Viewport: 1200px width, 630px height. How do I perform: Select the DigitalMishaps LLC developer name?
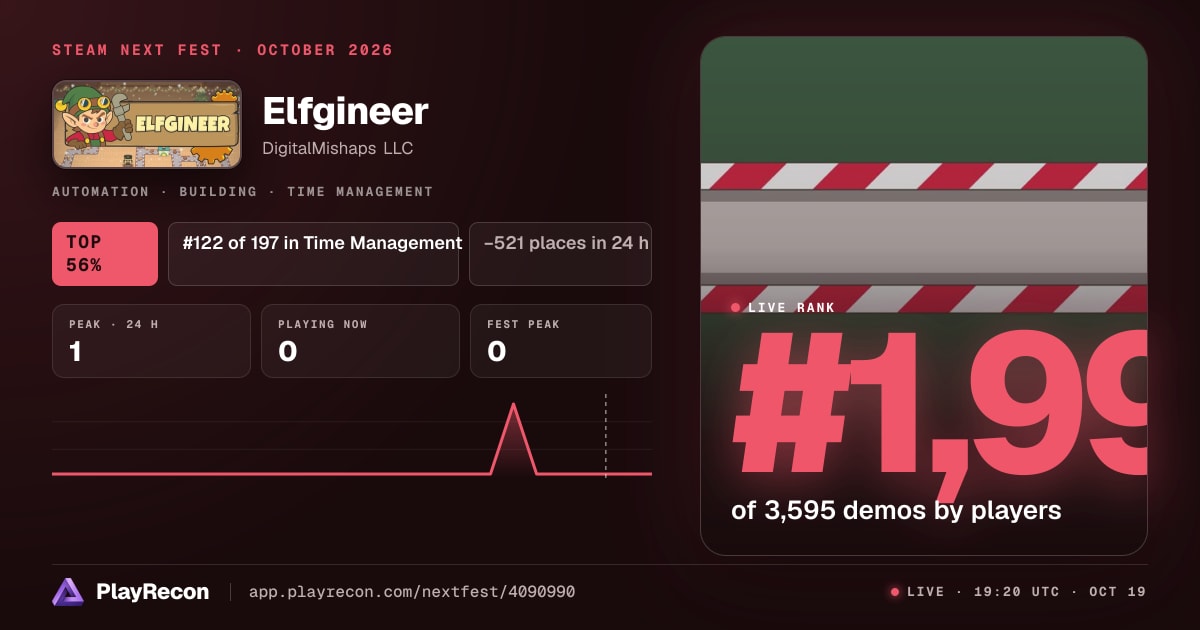click(337, 148)
